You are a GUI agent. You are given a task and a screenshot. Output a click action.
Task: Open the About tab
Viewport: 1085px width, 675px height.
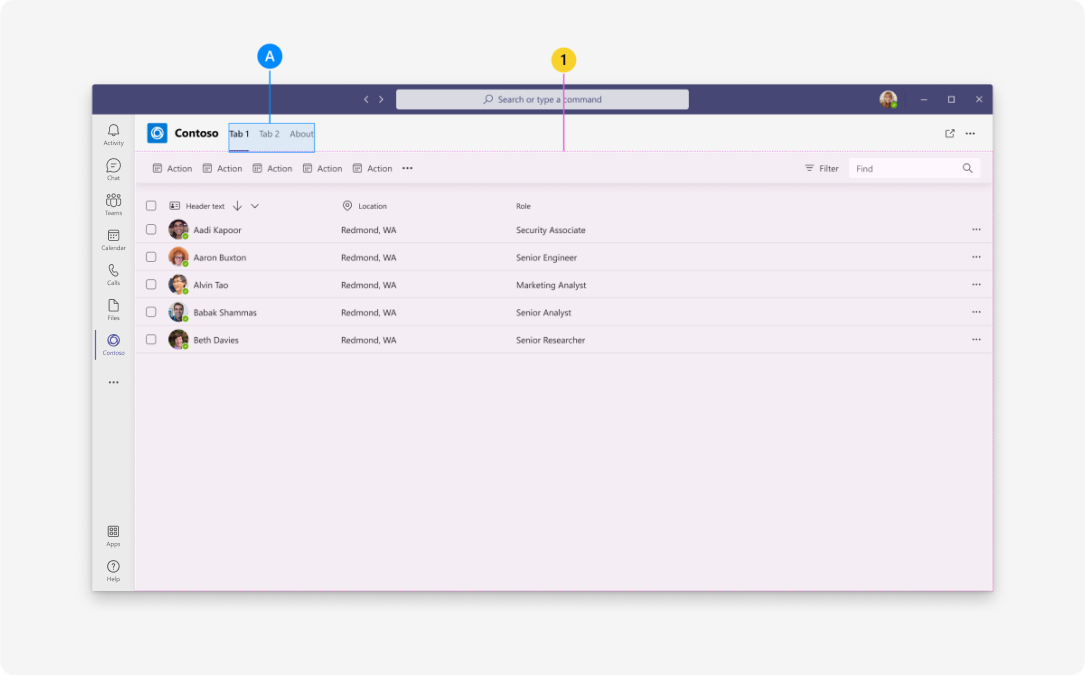pyautogui.click(x=302, y=134)
